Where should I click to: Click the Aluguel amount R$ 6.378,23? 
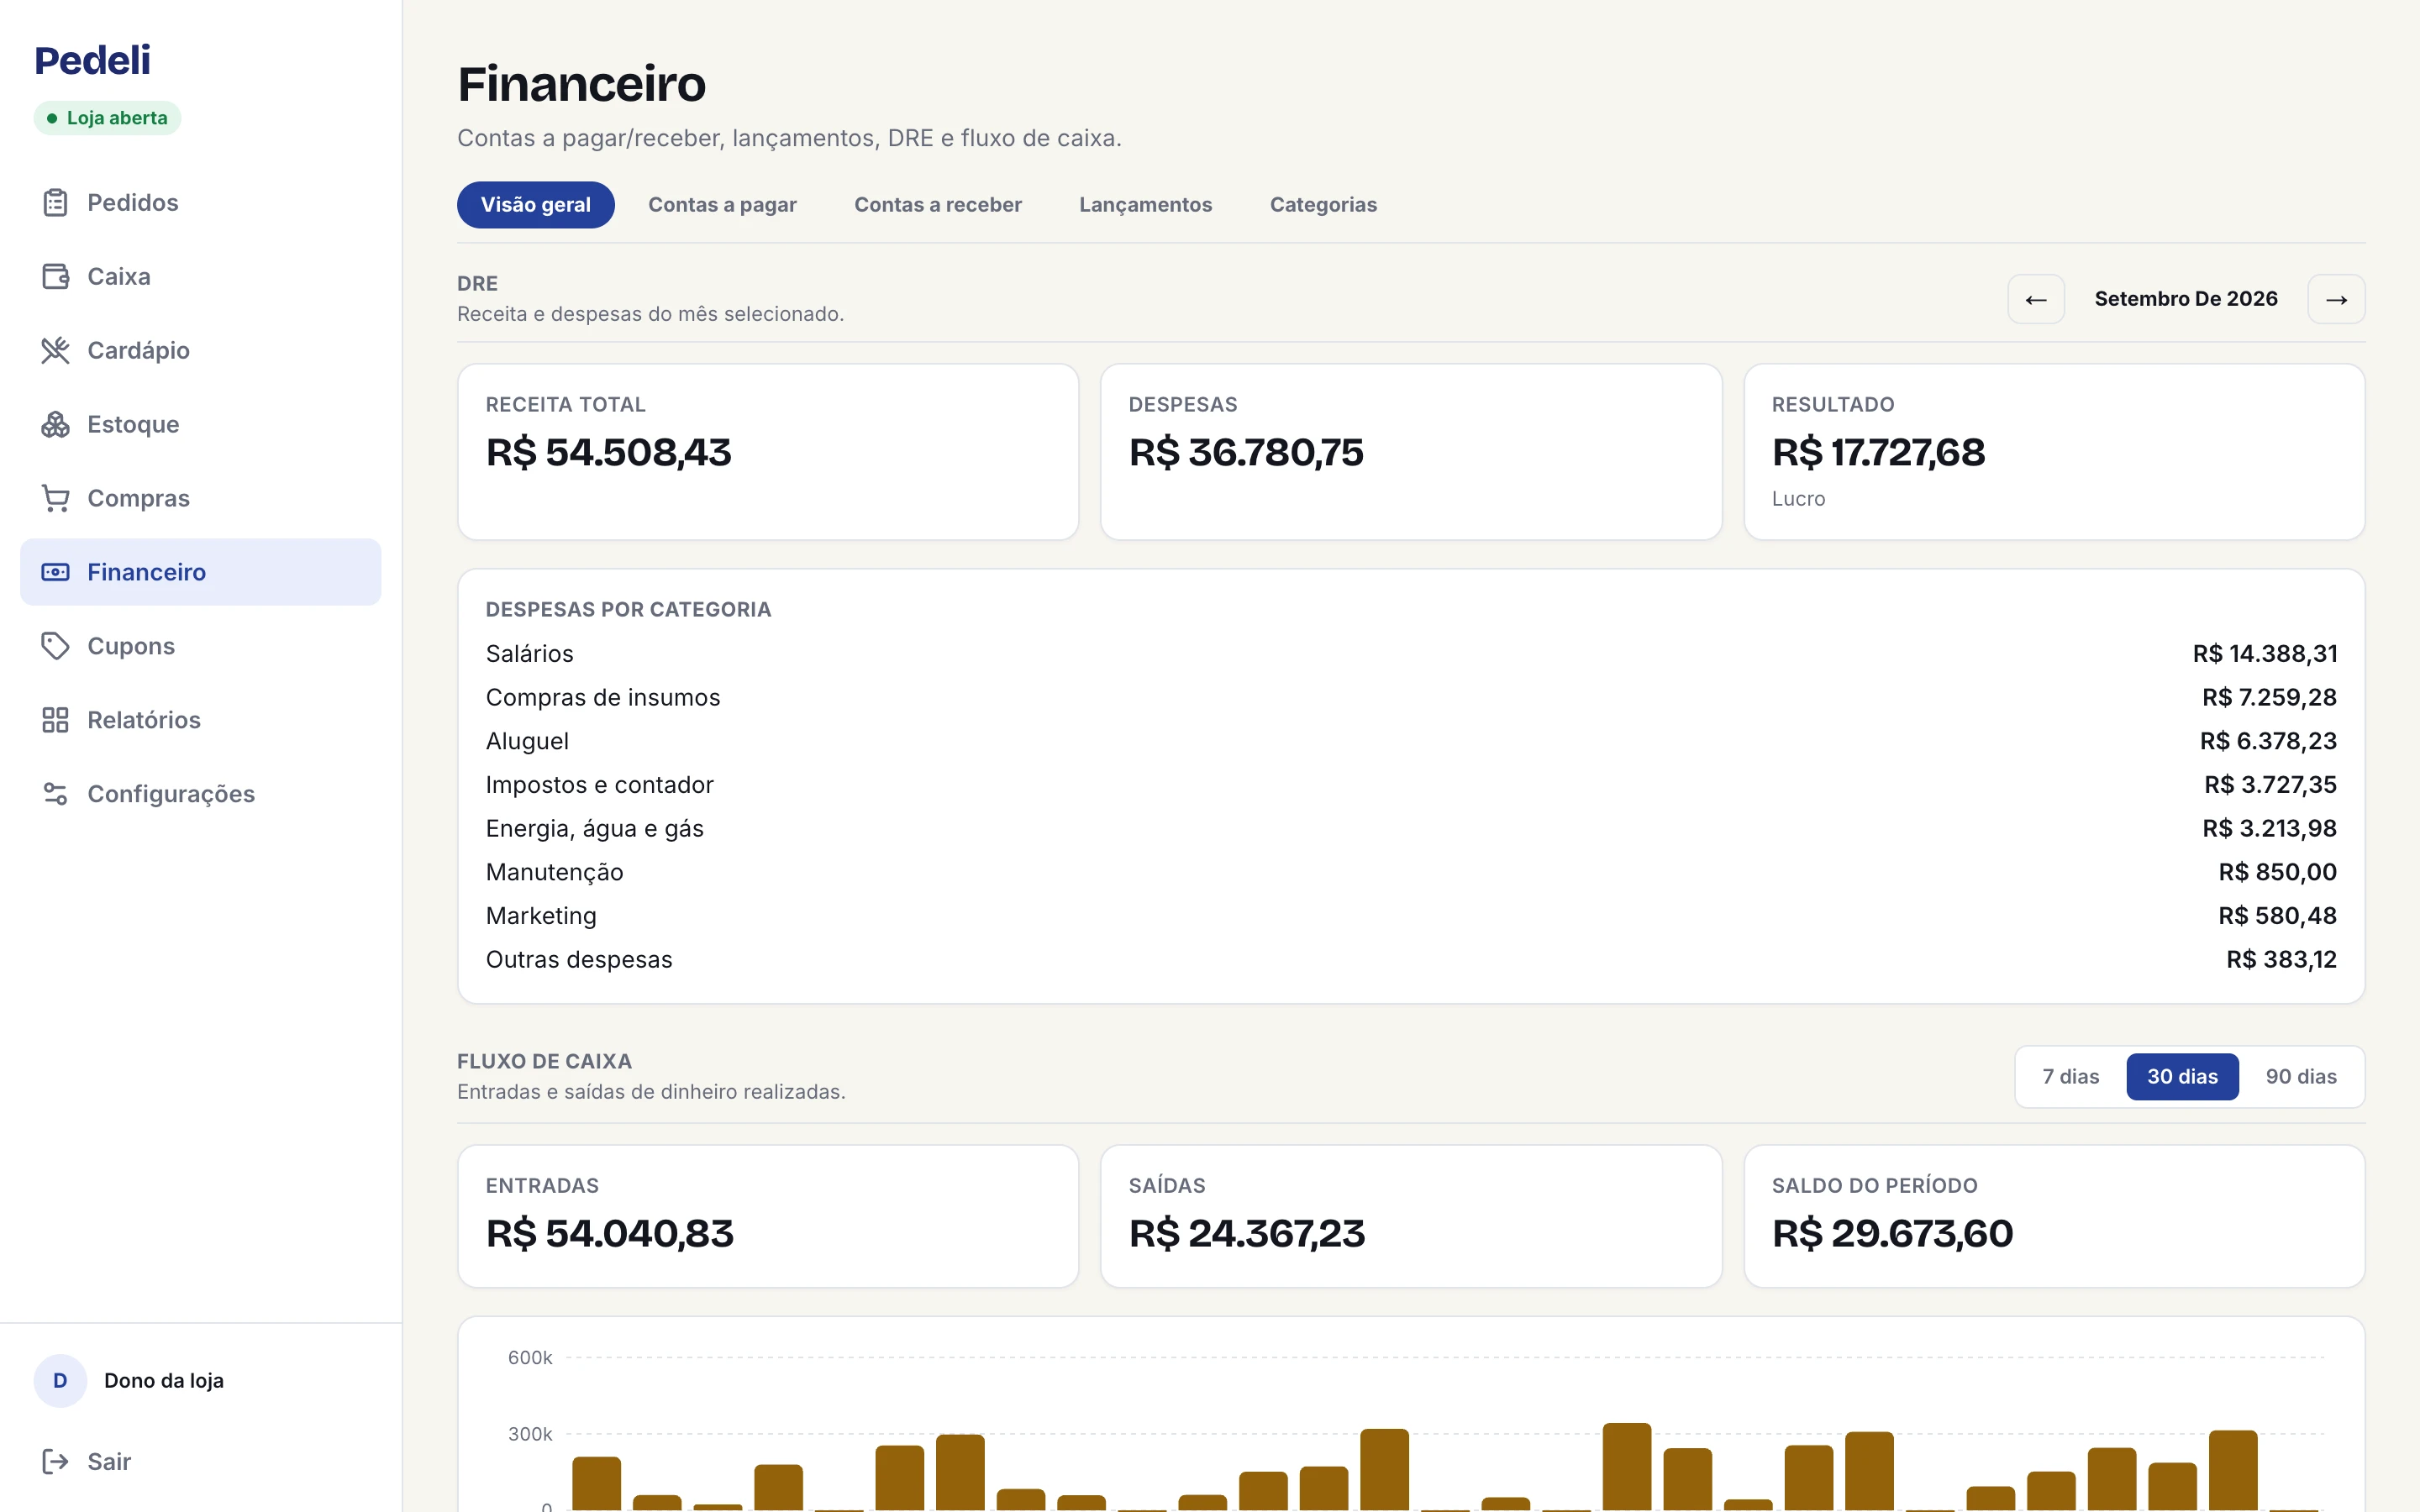click(2268, 741)
